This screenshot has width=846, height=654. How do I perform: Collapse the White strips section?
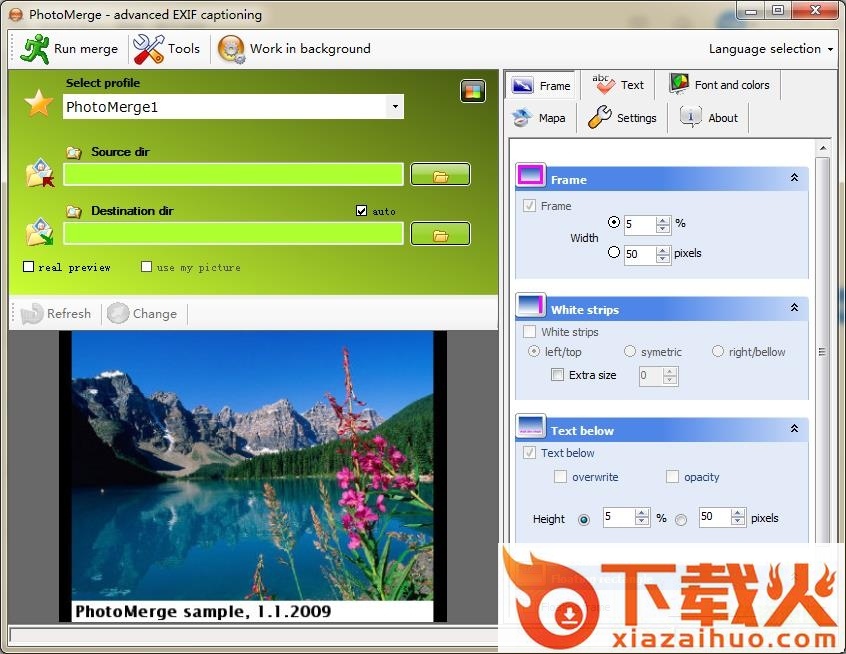coord(794,308)
